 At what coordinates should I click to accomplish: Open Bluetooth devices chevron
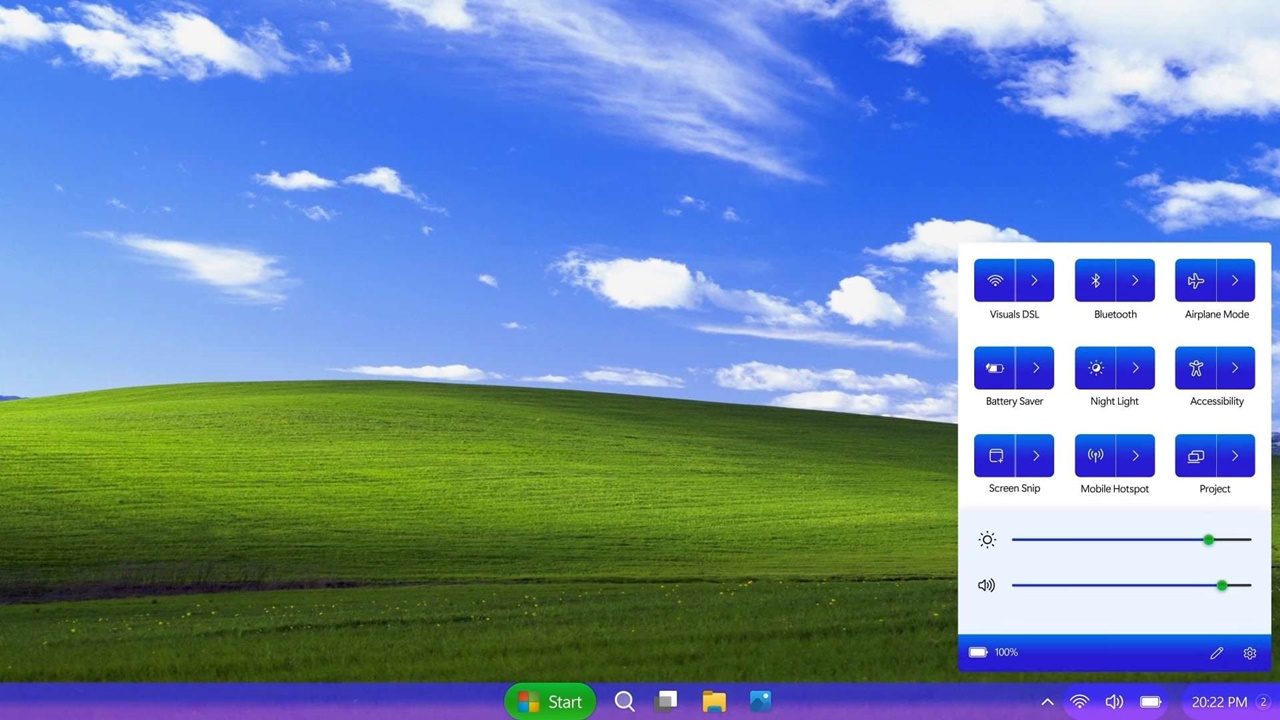[x=1135, y=281]
